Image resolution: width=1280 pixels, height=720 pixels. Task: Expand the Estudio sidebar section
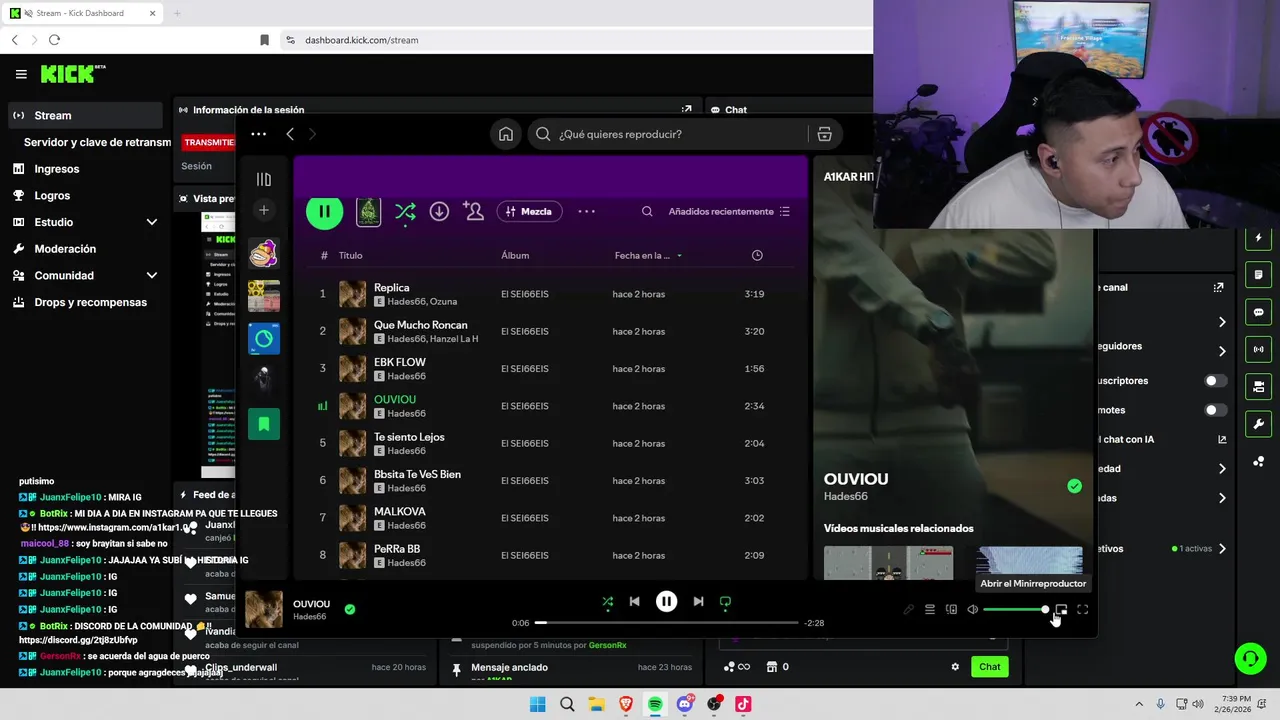tap(152, 222)
